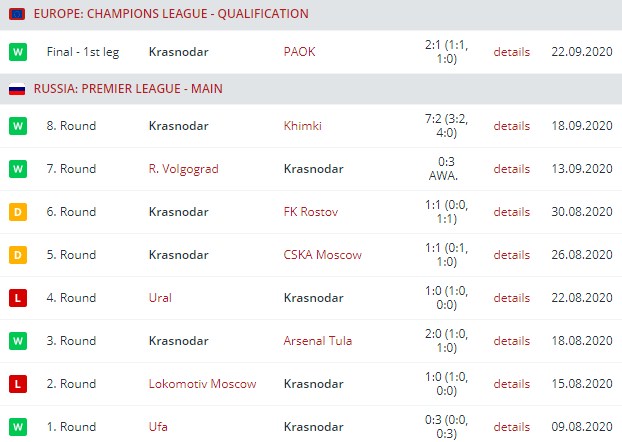Viewport: 622px width, 442px height.
Task: Open Russia Premier League Main header
Action: click(128, 89)
